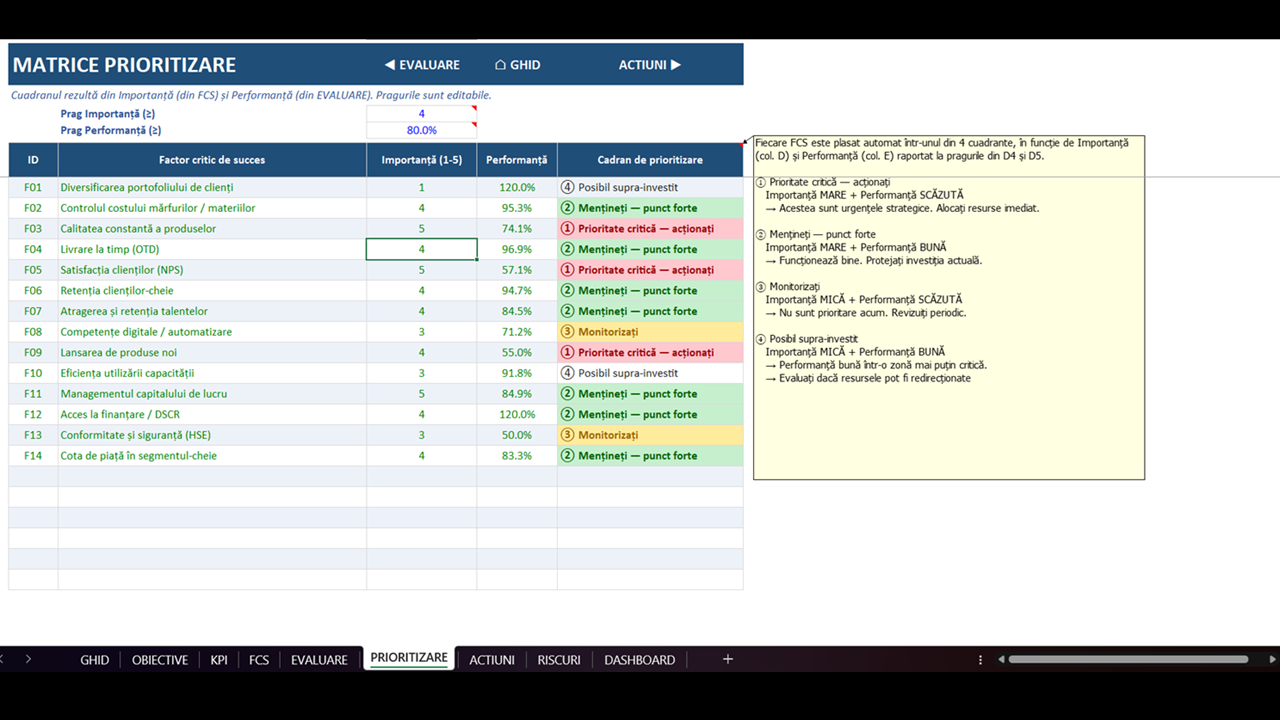Click the GHID home navigation button

[x=518, y=65]
